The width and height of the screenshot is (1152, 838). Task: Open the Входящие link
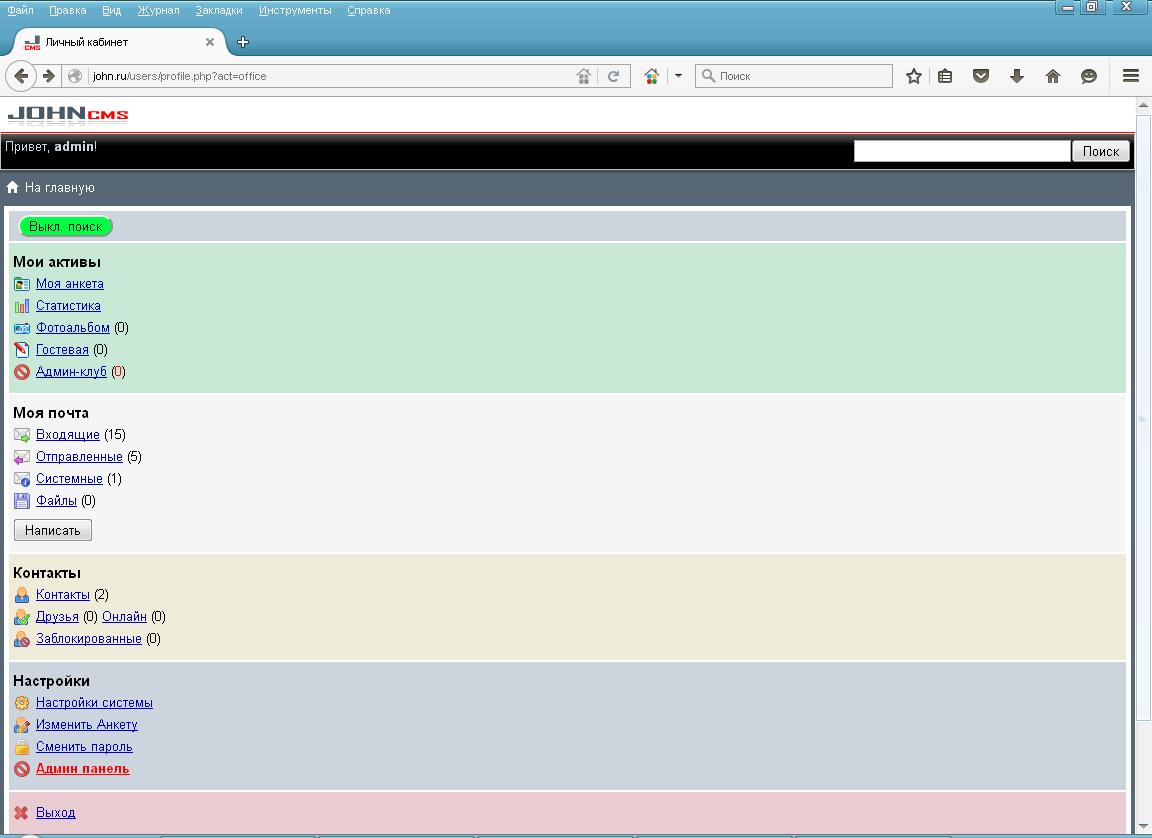(x=68, y=435)
